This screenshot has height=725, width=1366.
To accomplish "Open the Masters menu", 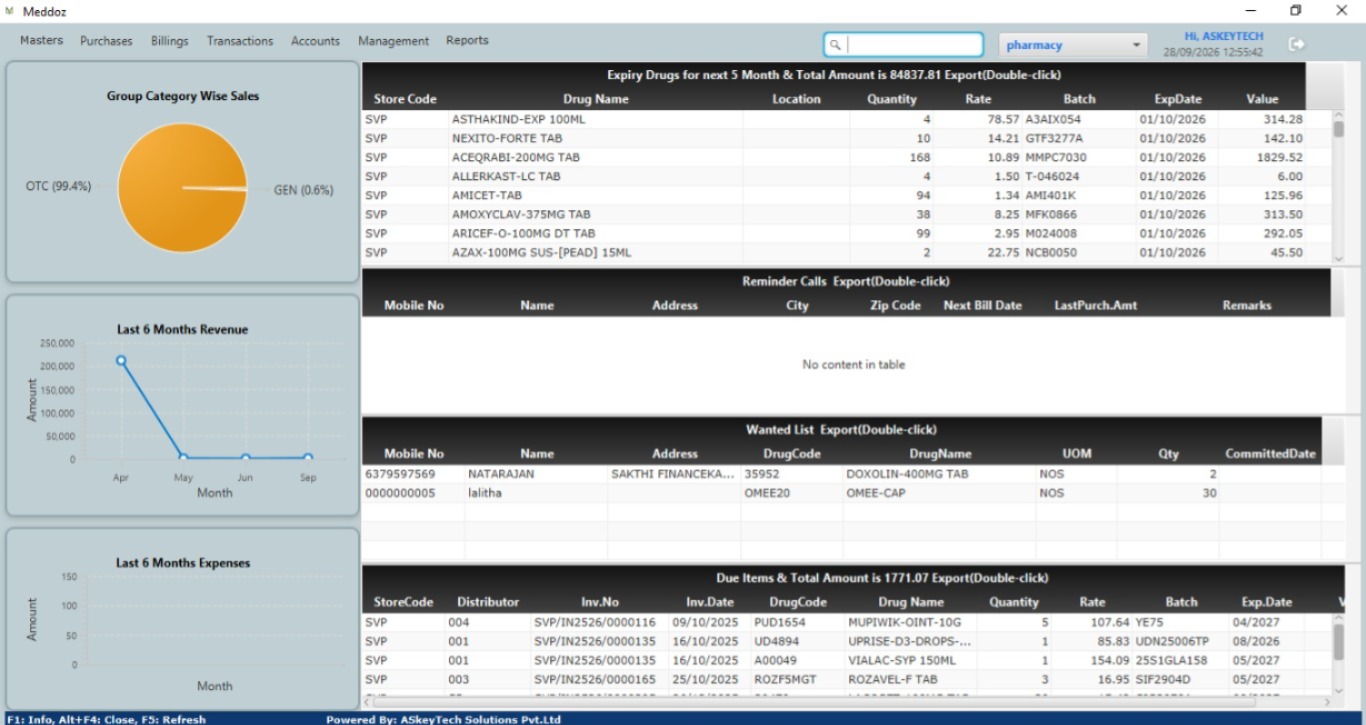I will [41, 41].
